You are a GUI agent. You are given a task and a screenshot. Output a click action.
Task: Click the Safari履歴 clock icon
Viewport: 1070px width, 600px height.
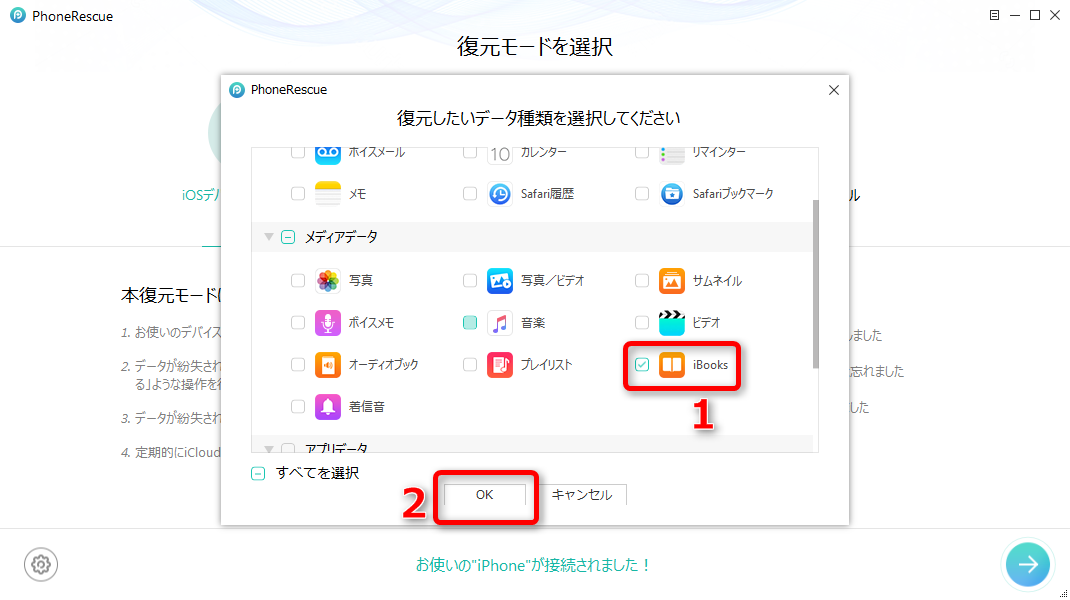pyautogui.click(x=500, y=194)
